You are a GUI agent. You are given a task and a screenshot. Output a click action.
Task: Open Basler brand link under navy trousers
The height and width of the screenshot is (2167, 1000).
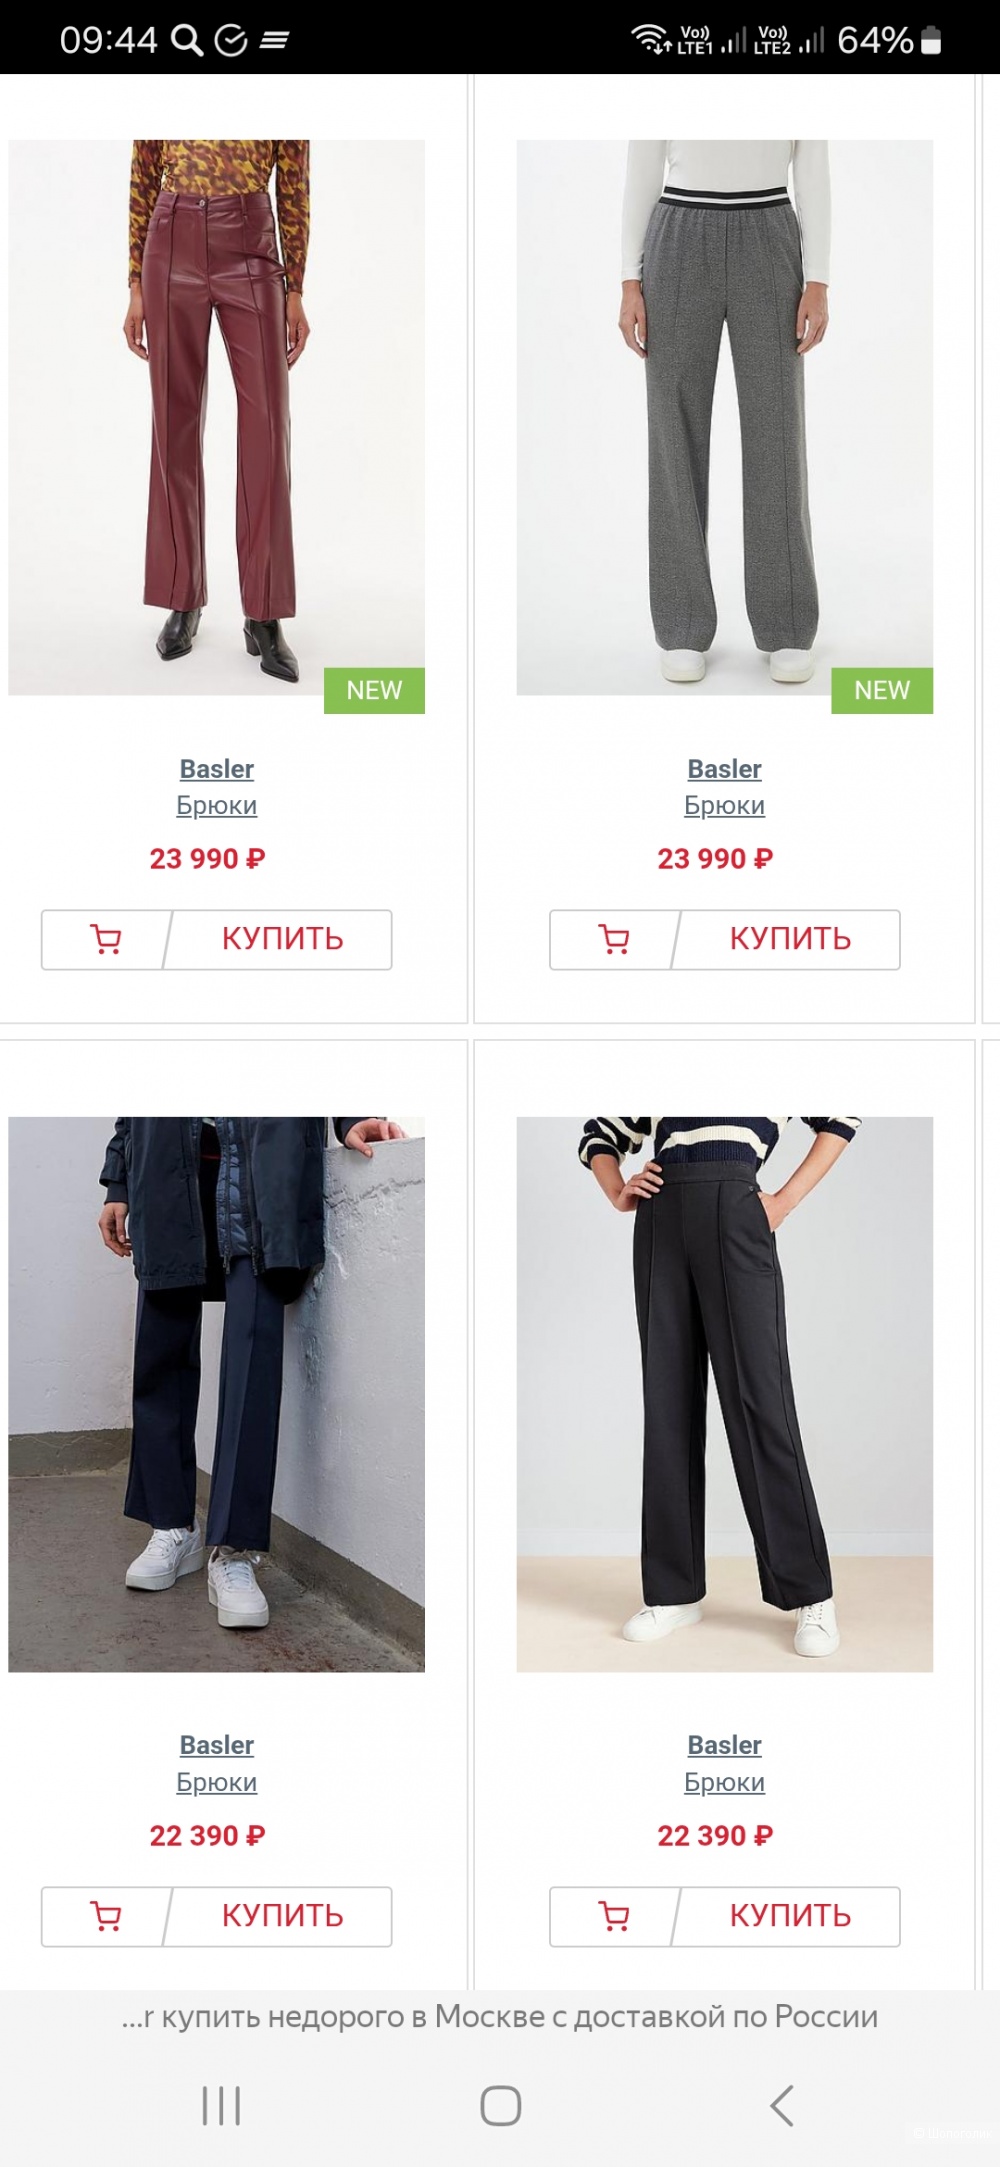click(217, 1745)
